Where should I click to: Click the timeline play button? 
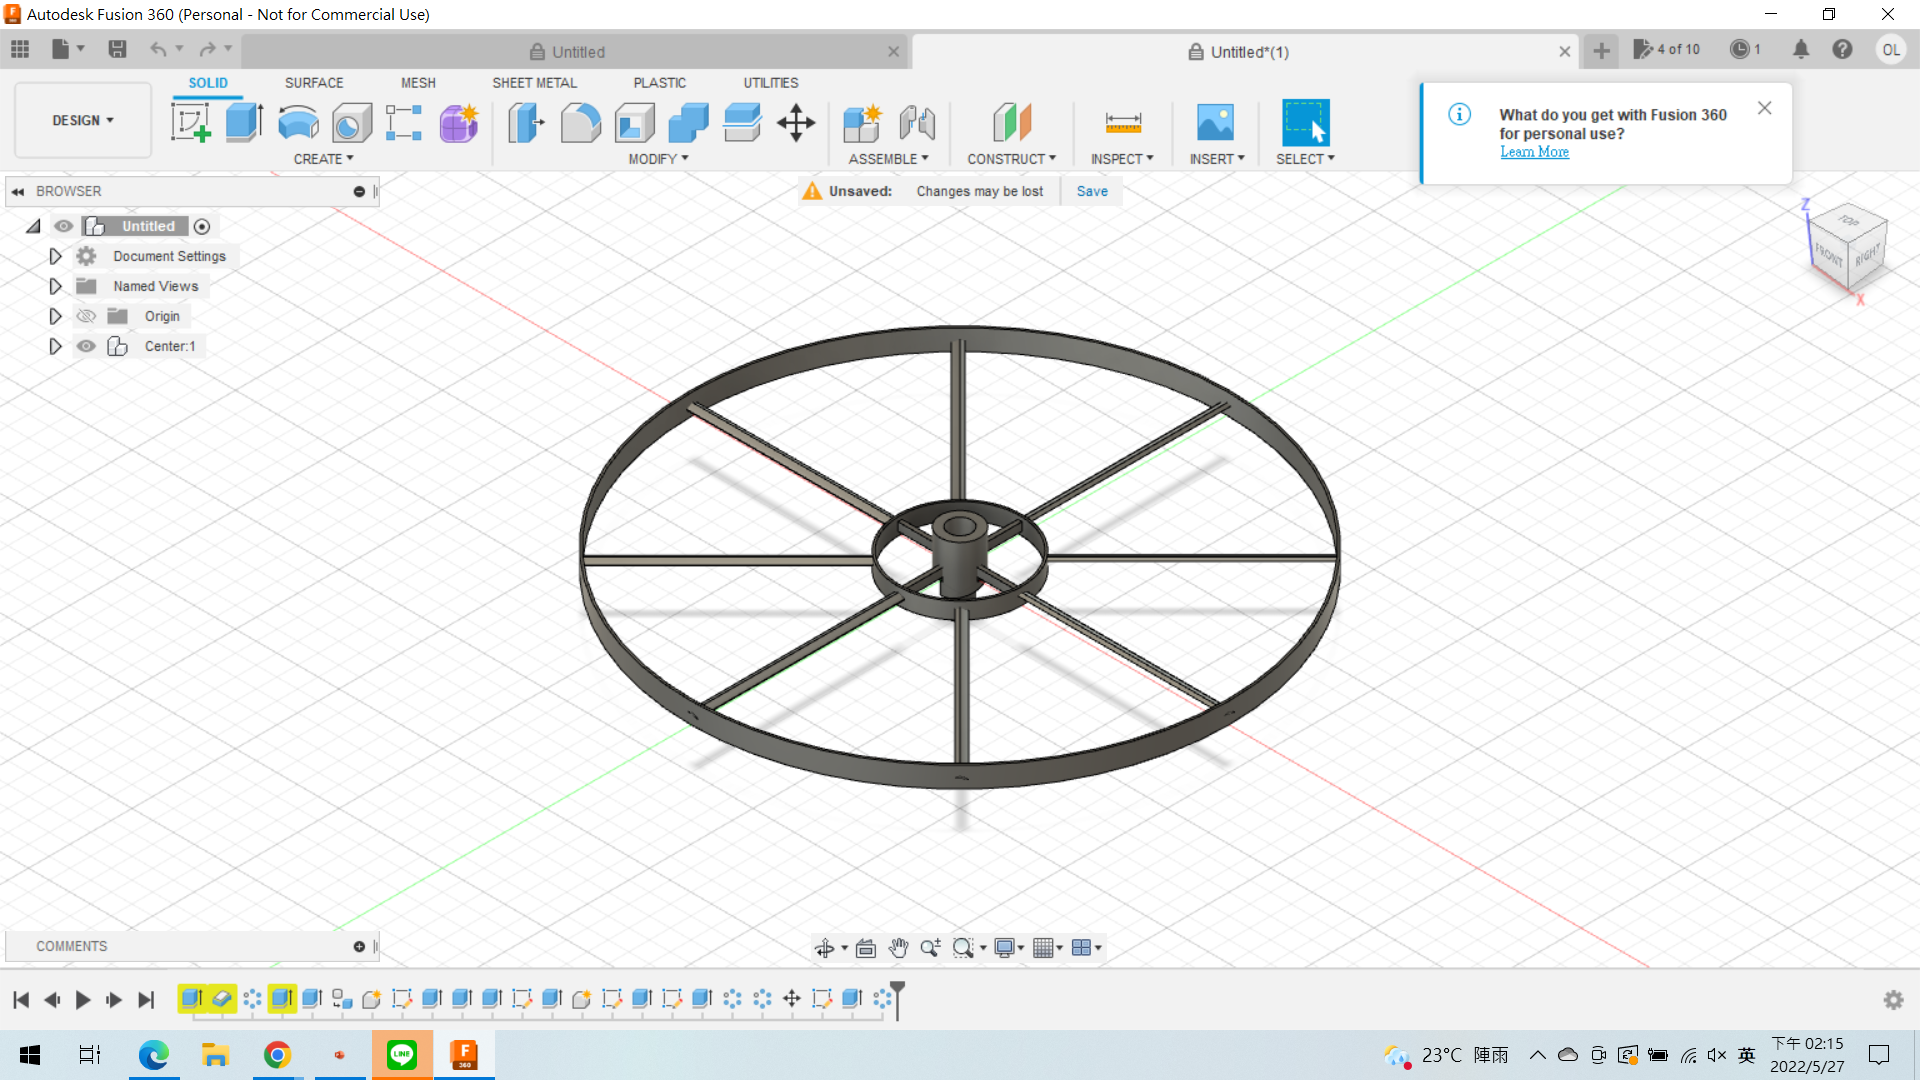(x=83, y=1000)
